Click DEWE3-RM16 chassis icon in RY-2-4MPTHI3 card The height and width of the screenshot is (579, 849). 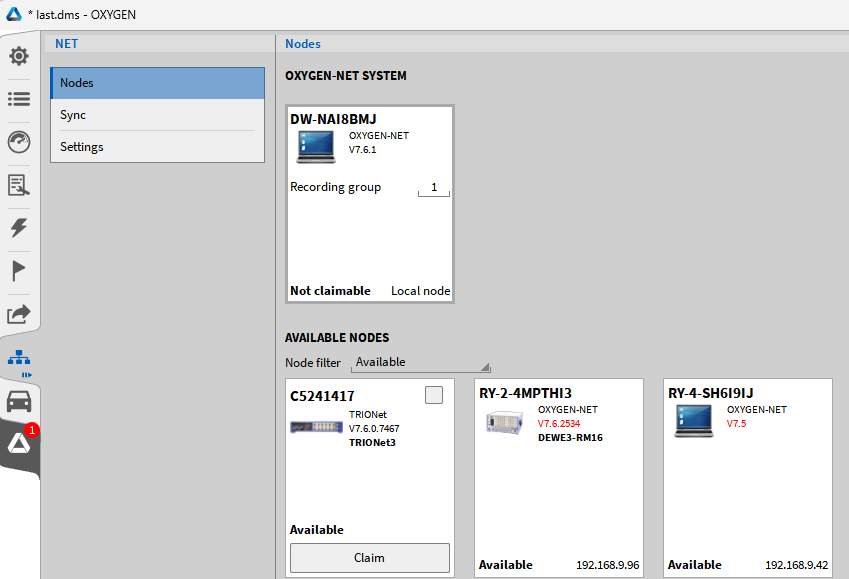coord(505,422)
